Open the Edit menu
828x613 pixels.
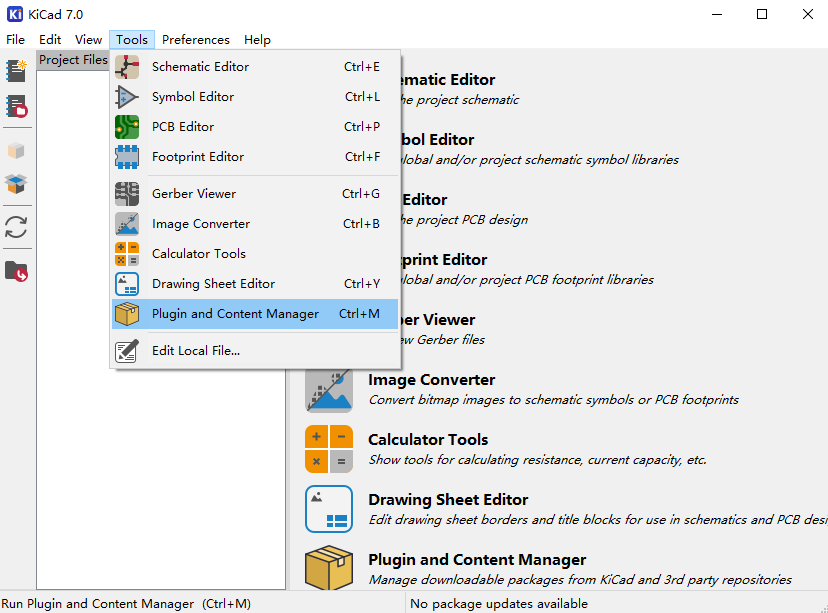[50, 40]
